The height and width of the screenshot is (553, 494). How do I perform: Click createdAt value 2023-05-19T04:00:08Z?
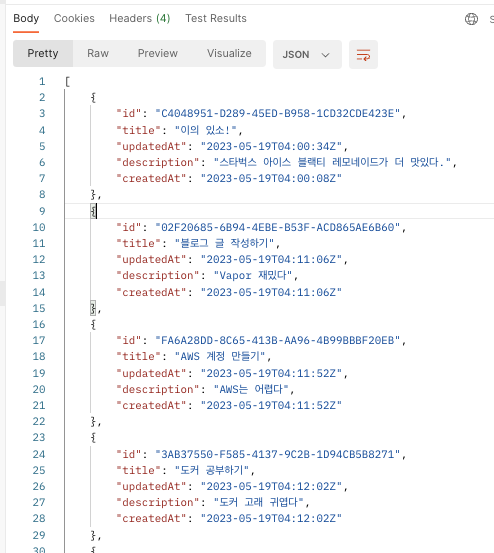point(271,178)
